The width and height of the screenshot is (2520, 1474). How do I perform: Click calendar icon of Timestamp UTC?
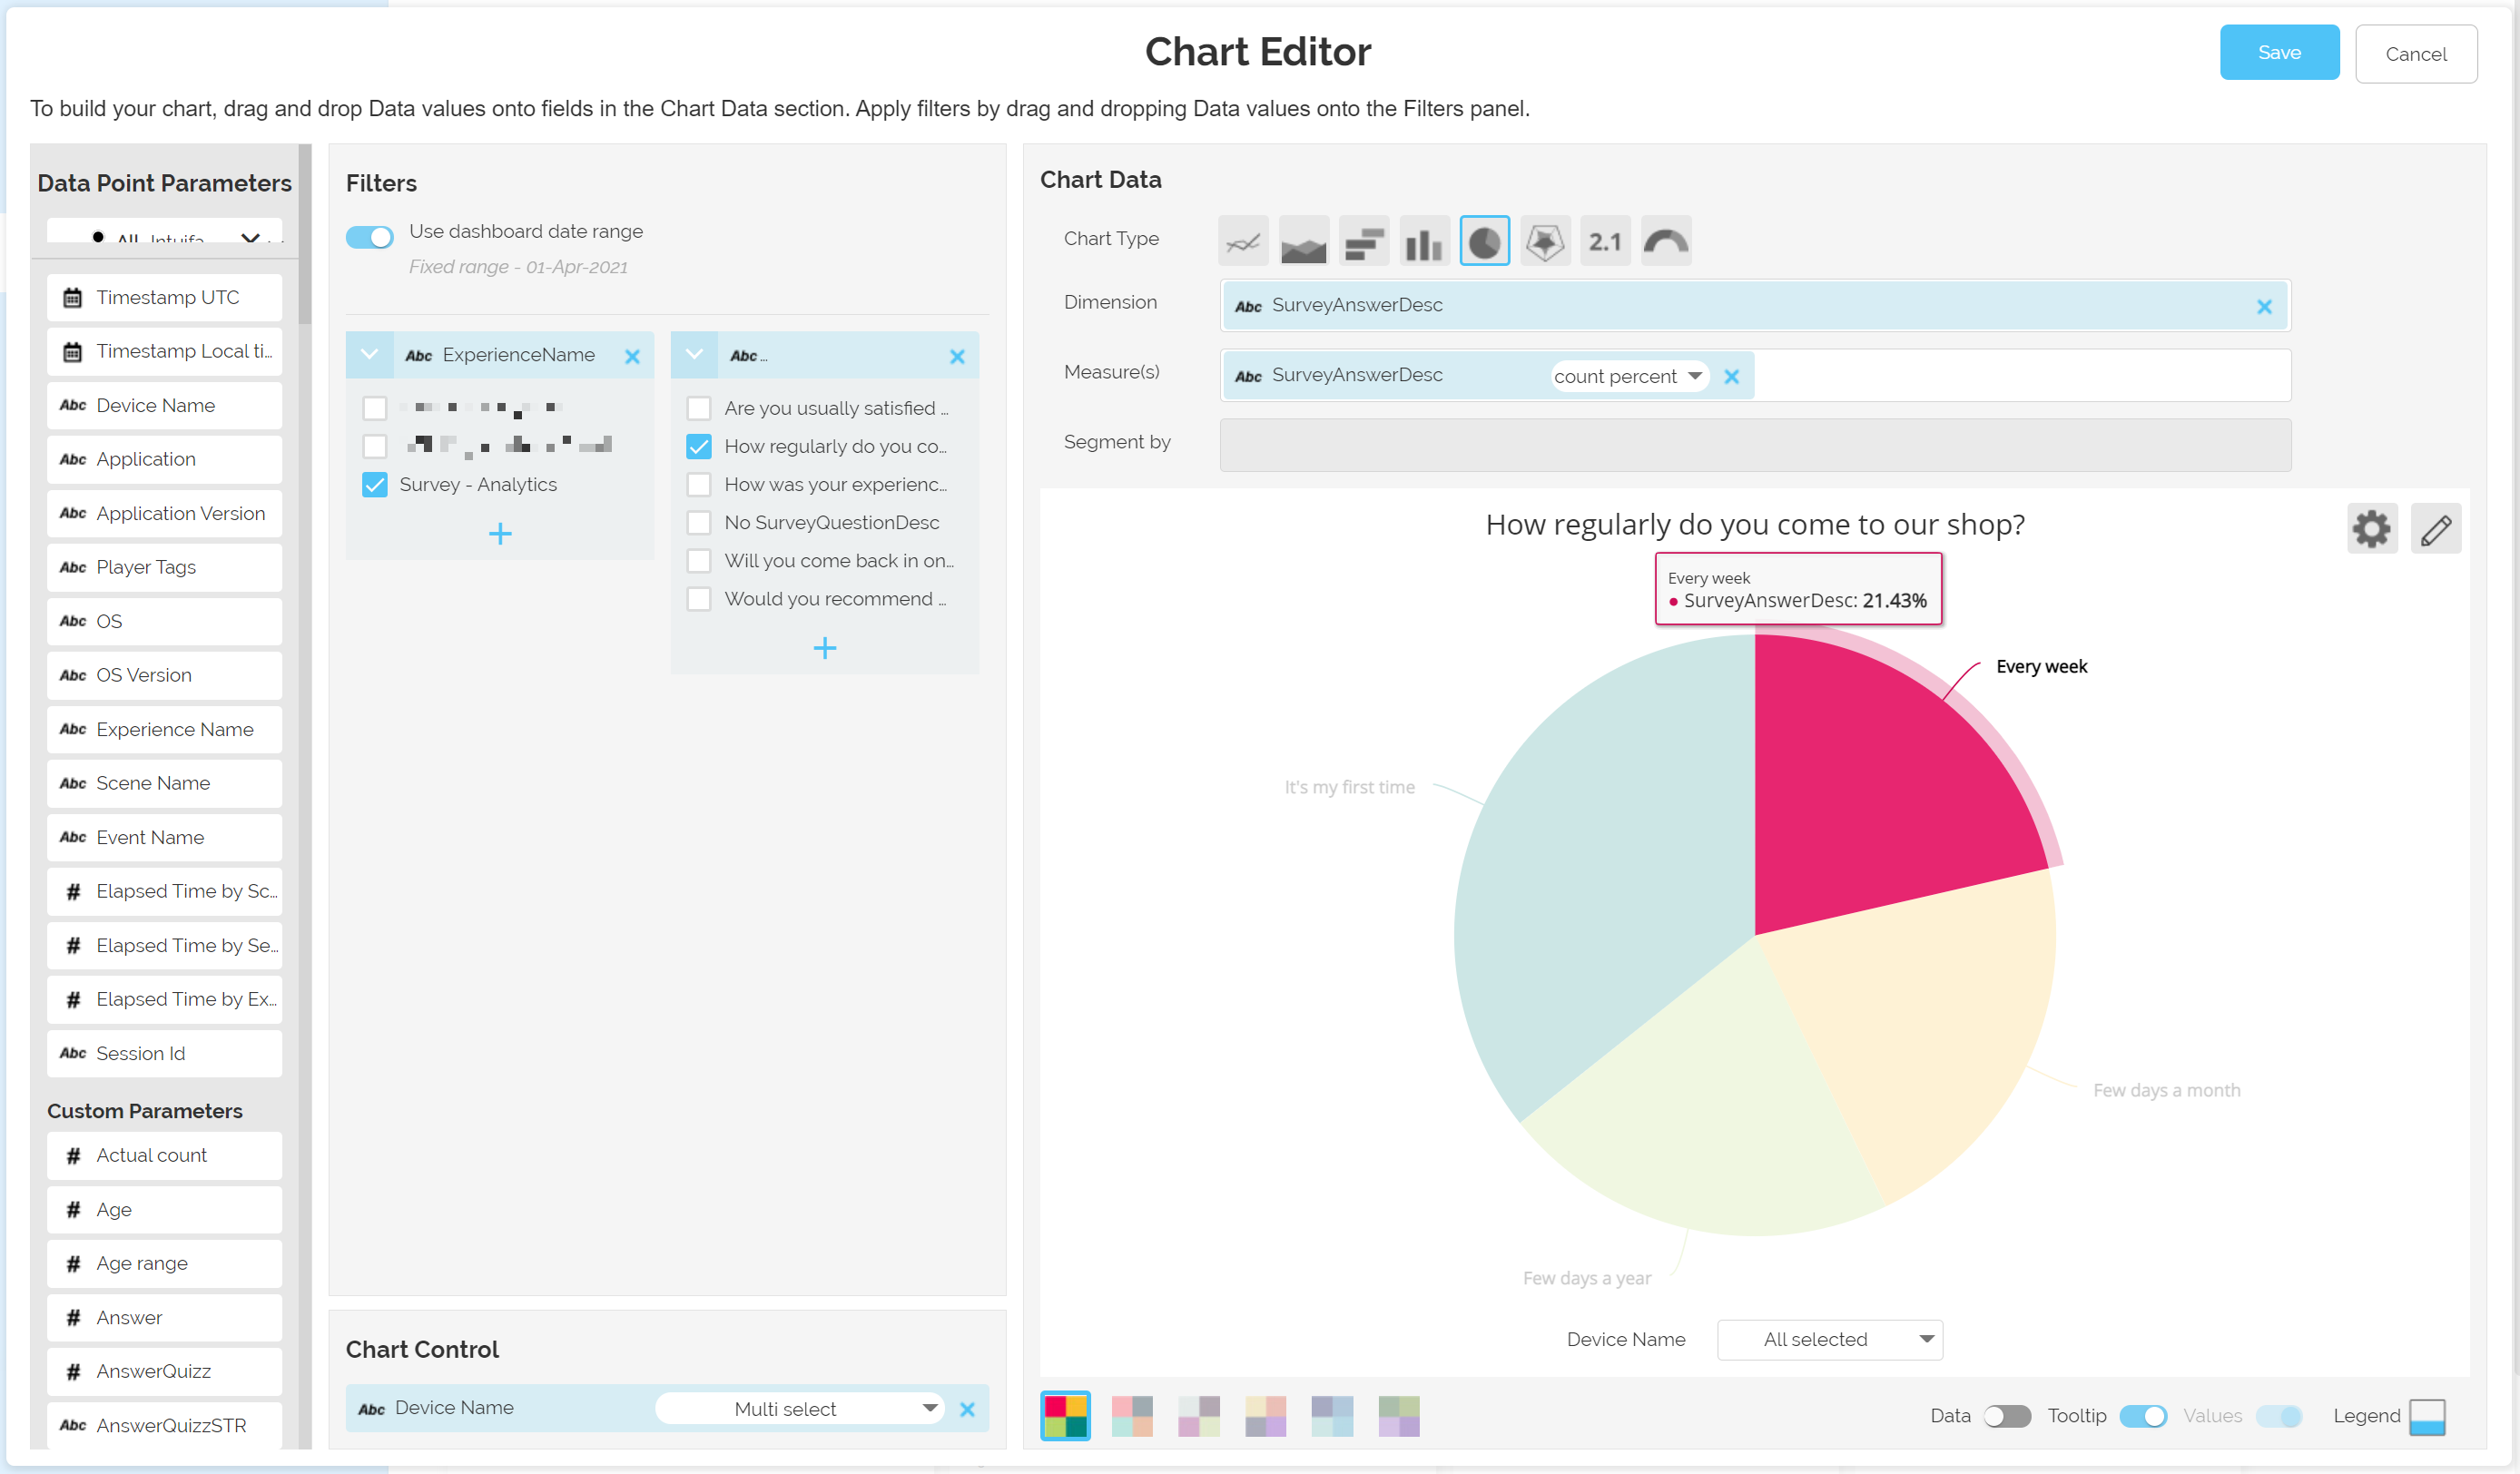pyautogui.click(x=72, y=298)
